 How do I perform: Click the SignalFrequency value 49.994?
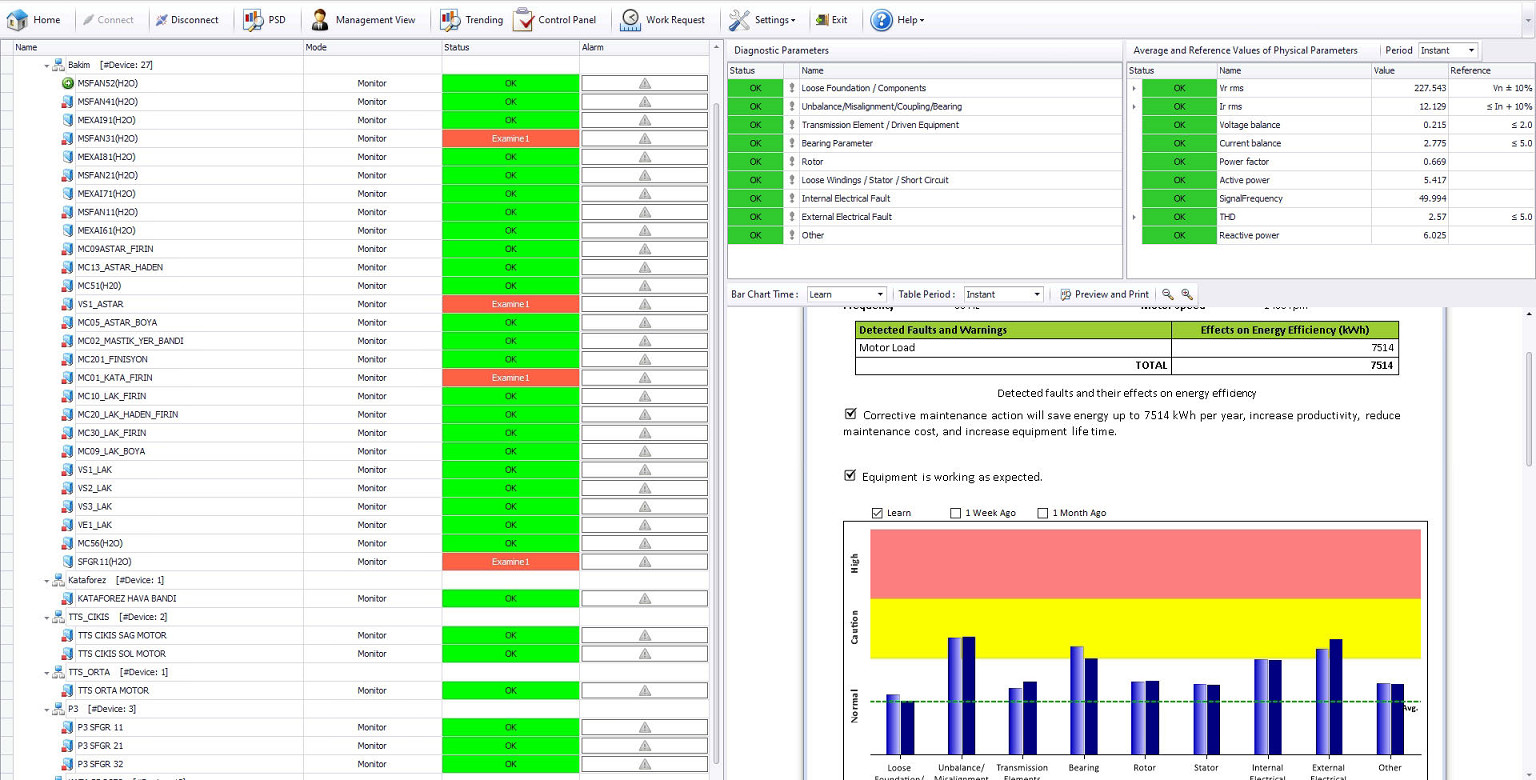tap(1431, 198)
